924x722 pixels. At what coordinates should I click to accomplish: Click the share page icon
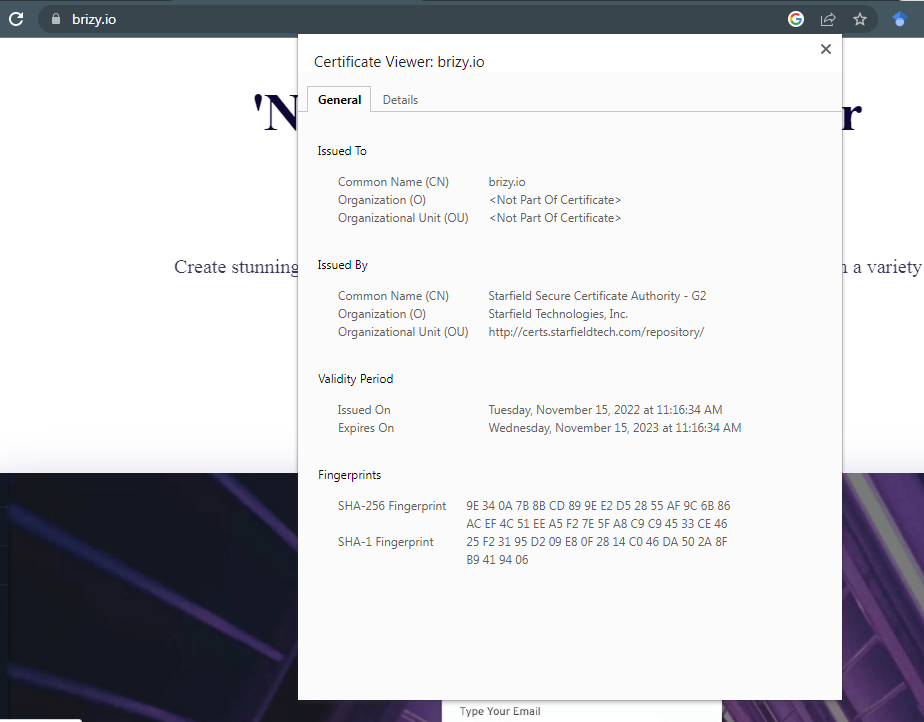(828, 19)
